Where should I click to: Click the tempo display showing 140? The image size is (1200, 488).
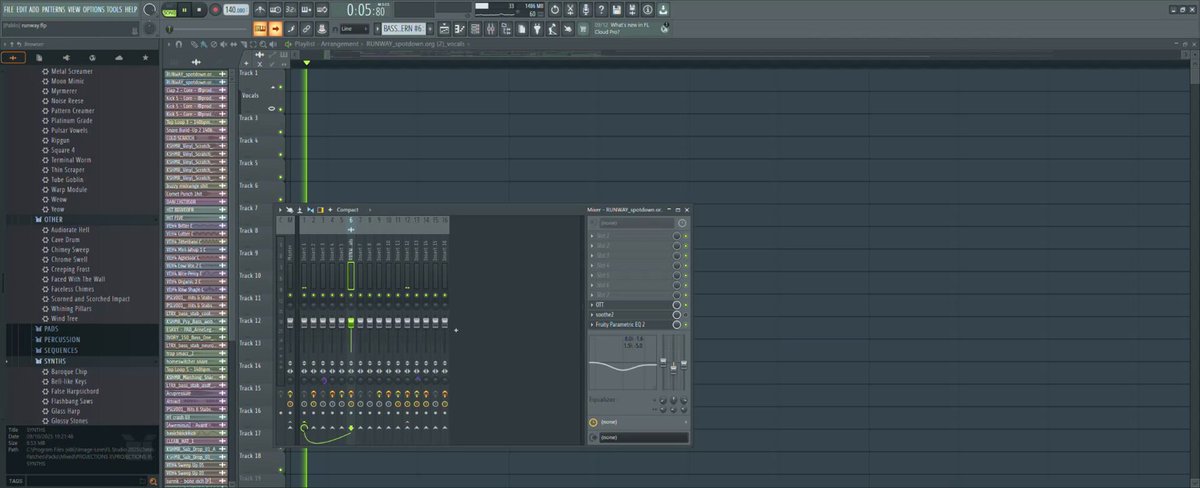point(235,9)
